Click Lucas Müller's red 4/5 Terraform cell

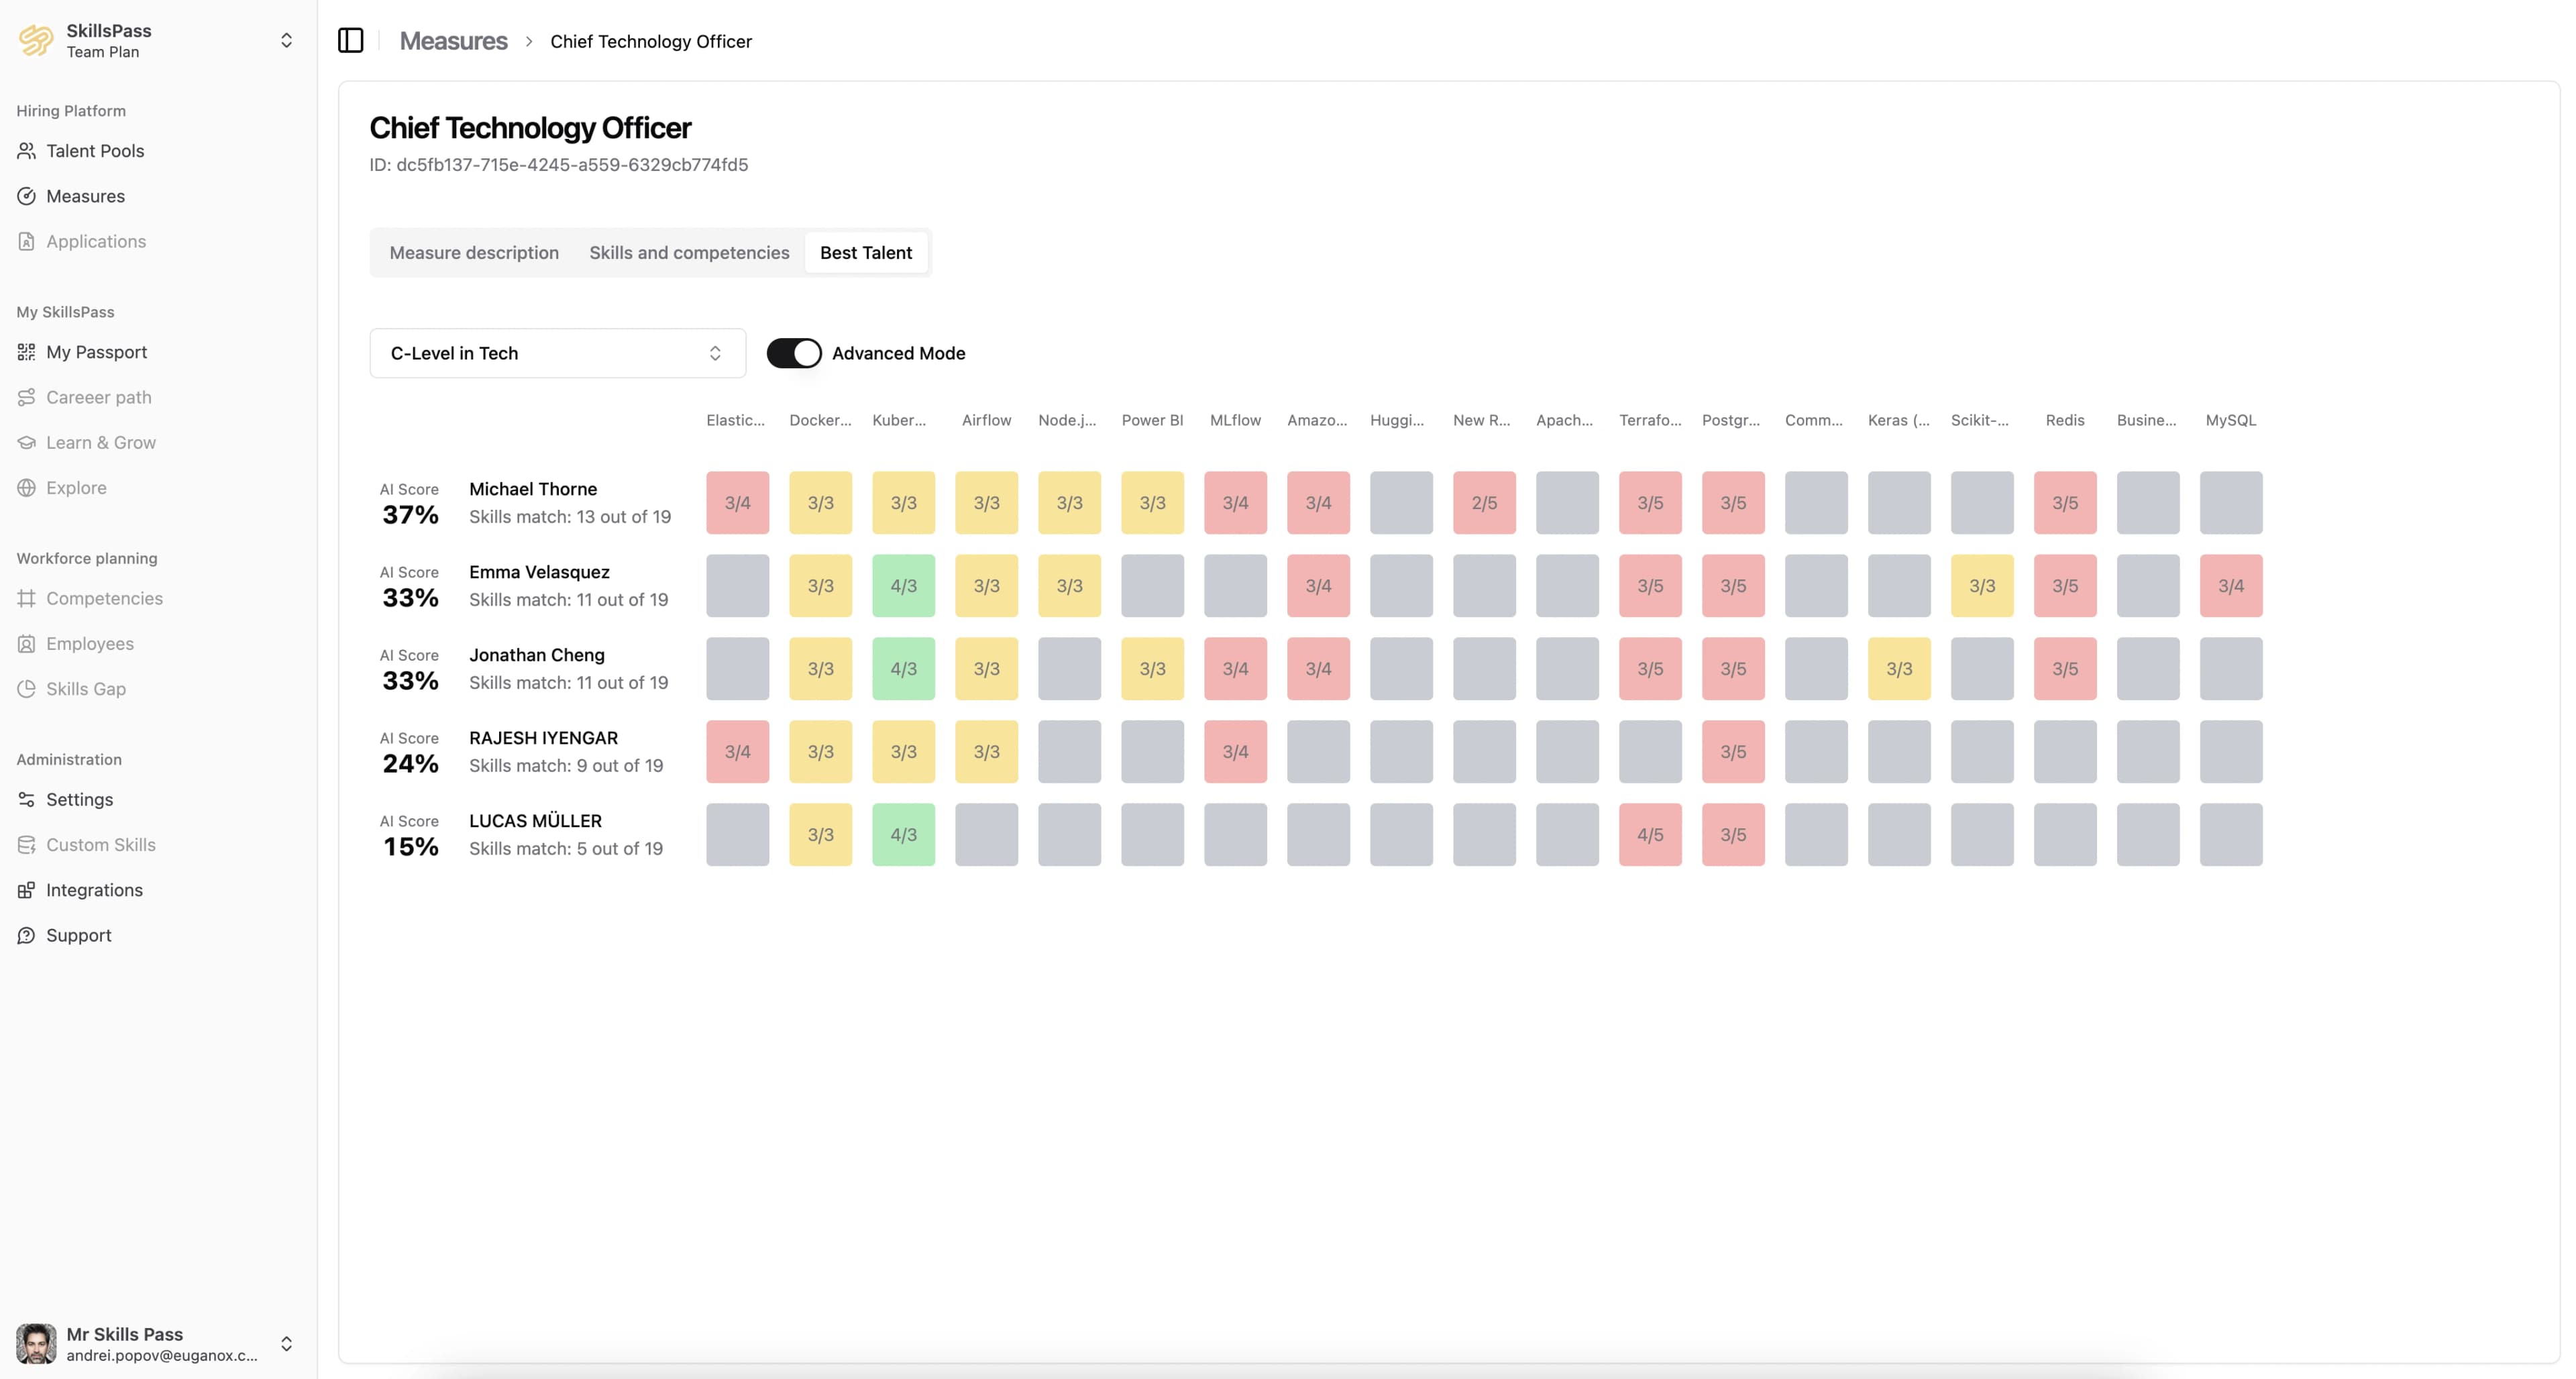point(1650,835)
